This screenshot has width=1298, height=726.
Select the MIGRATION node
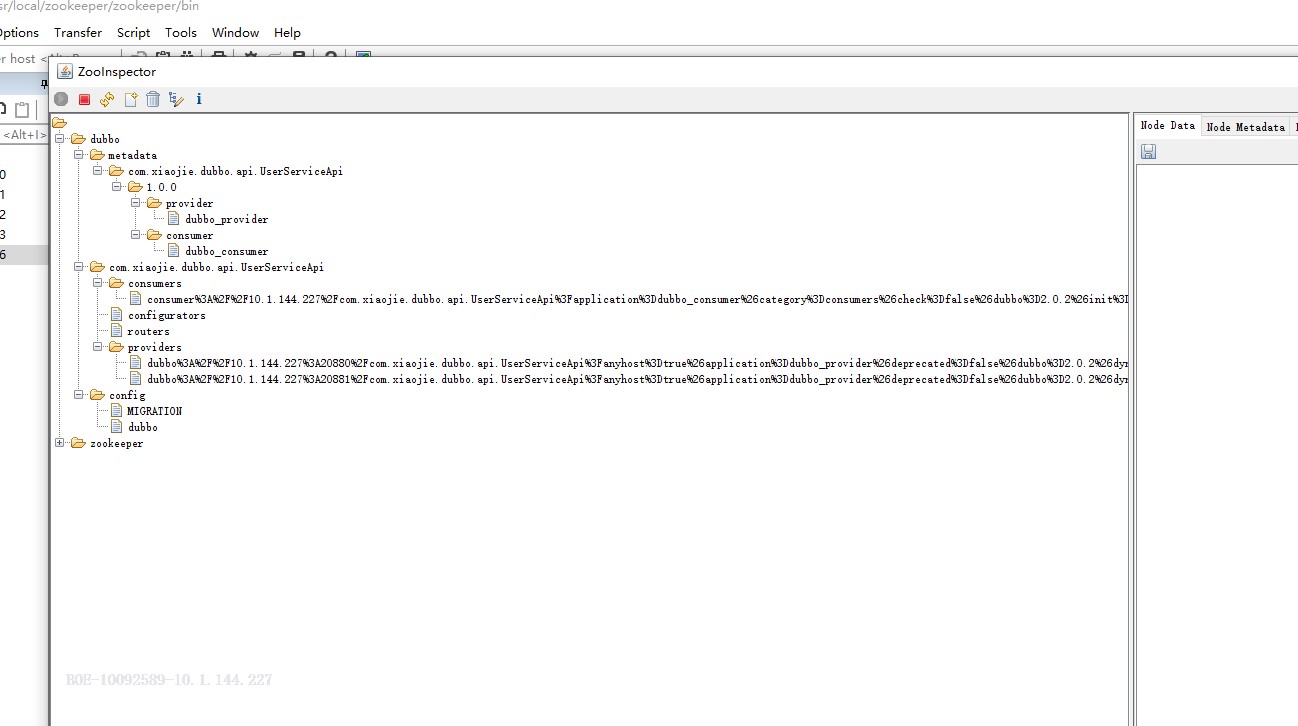coord(155,411)
